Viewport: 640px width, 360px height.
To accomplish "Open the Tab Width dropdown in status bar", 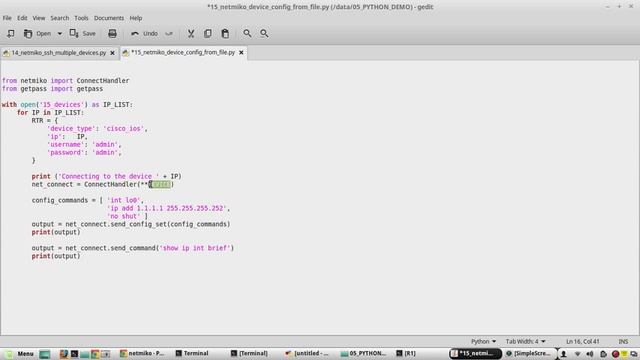I will (525, 341).
